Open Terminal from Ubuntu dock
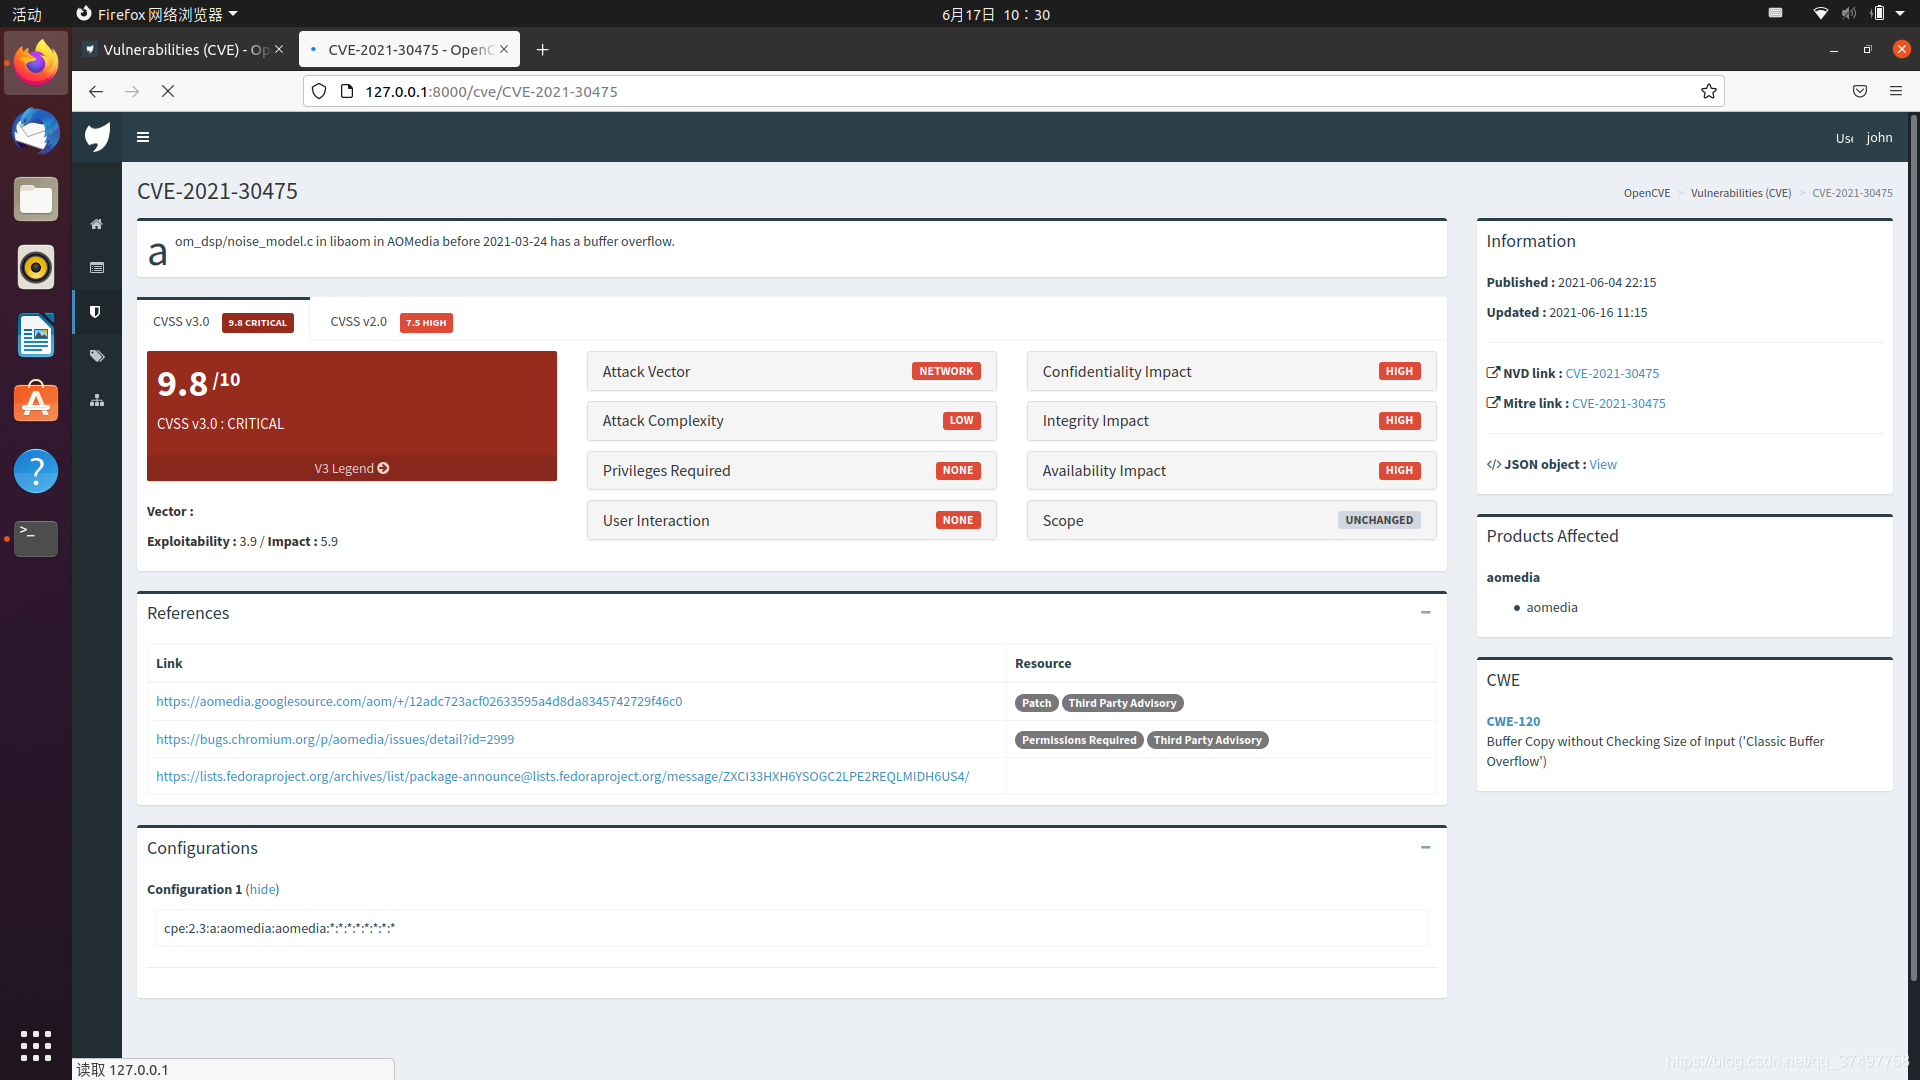Screen dimensions: 1920x1080 pos(36,538)
